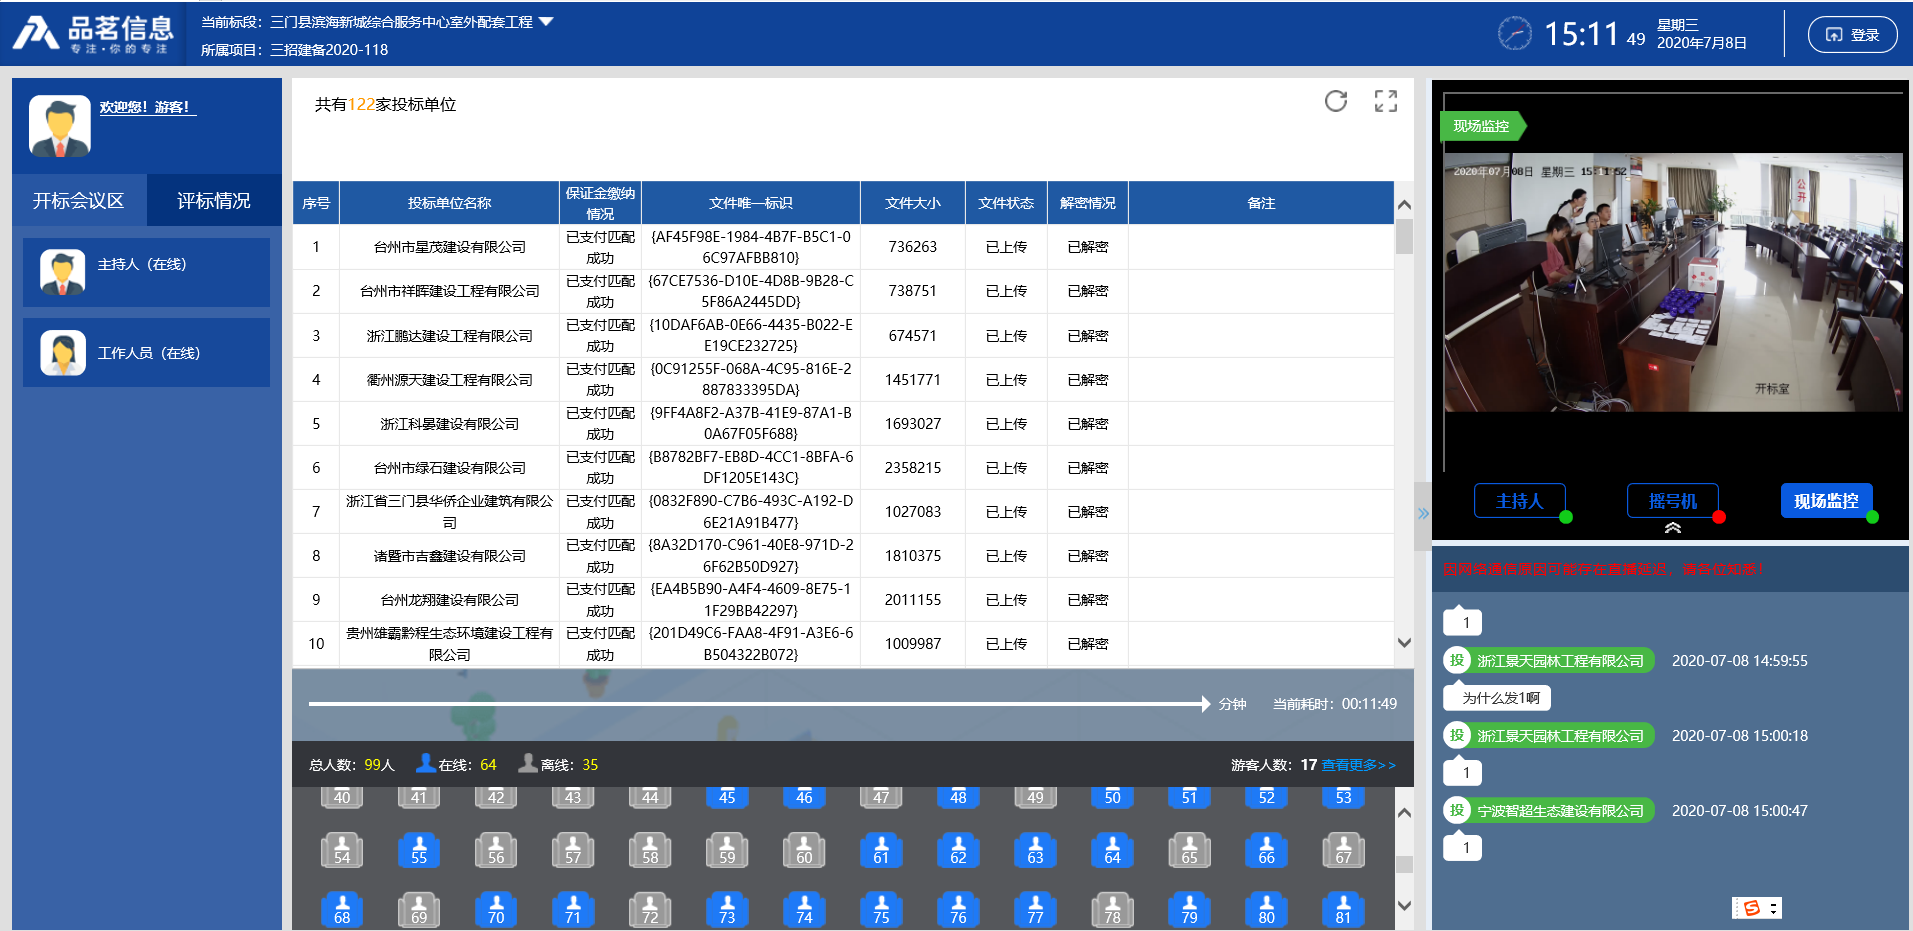Select attendee seat icon 68

[342, 910]
